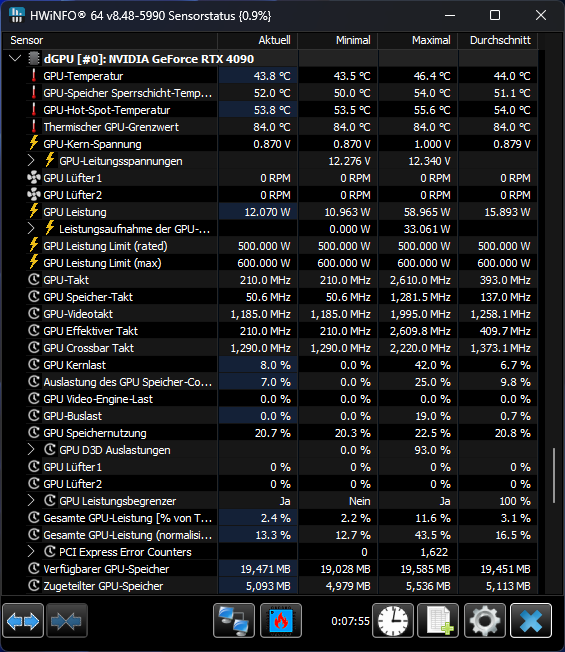Click the maximum value 2,610.0 MHz

420,280
